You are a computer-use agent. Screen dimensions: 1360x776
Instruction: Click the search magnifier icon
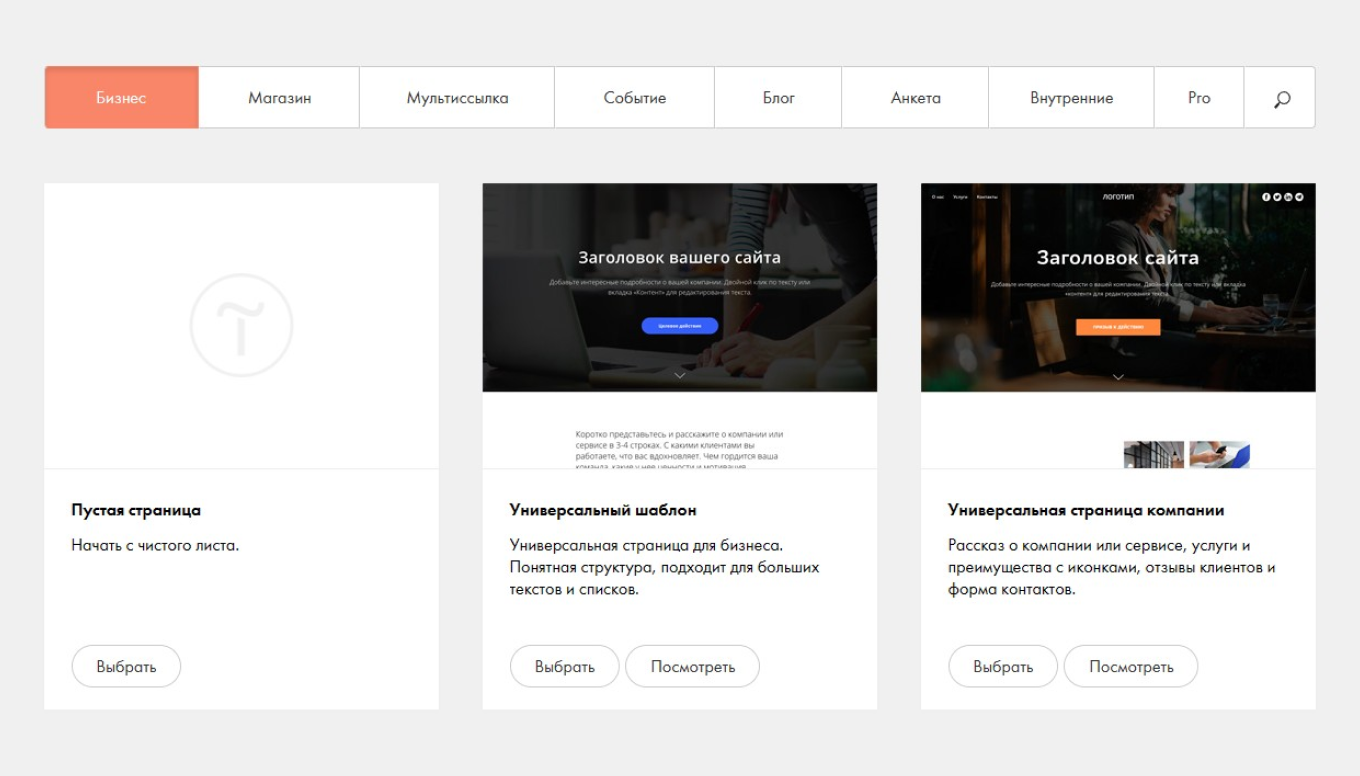pyautogui.click(x=1281, y=99)
